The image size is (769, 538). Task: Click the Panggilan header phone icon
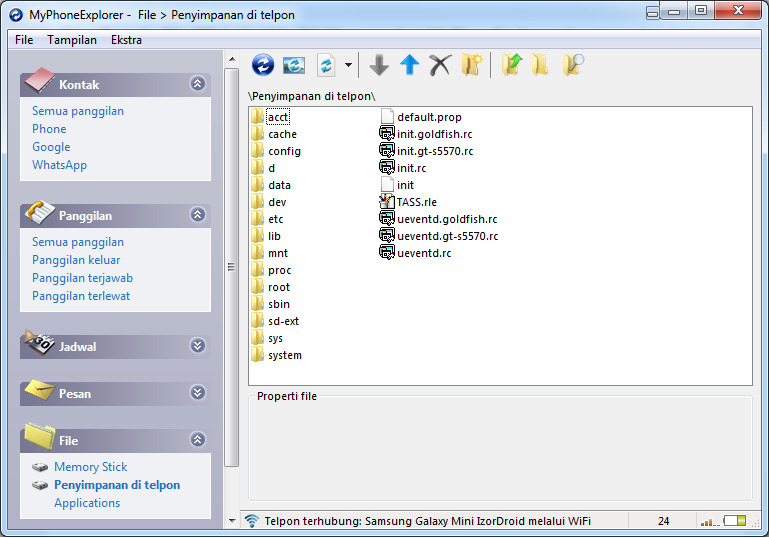click(x=39, y=212)
